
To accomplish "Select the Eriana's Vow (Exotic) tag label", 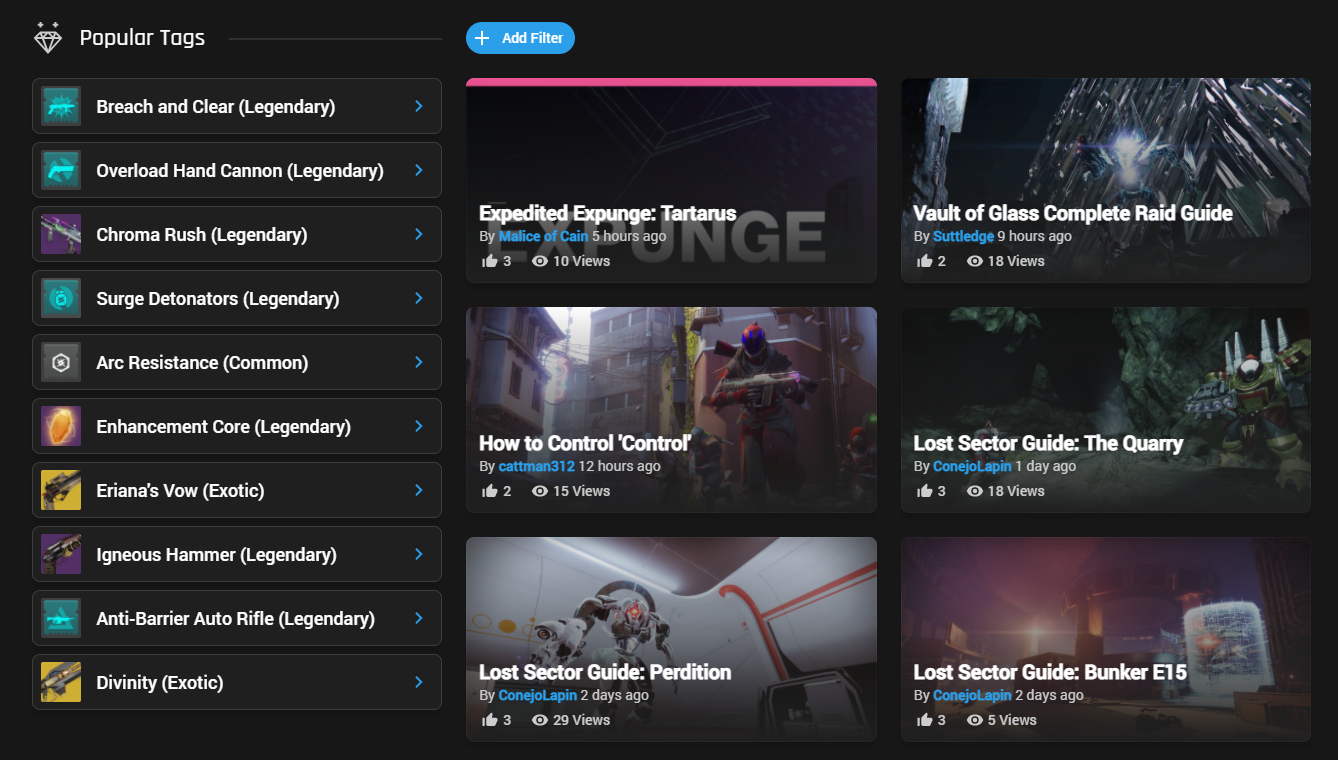I will point(180,491).
